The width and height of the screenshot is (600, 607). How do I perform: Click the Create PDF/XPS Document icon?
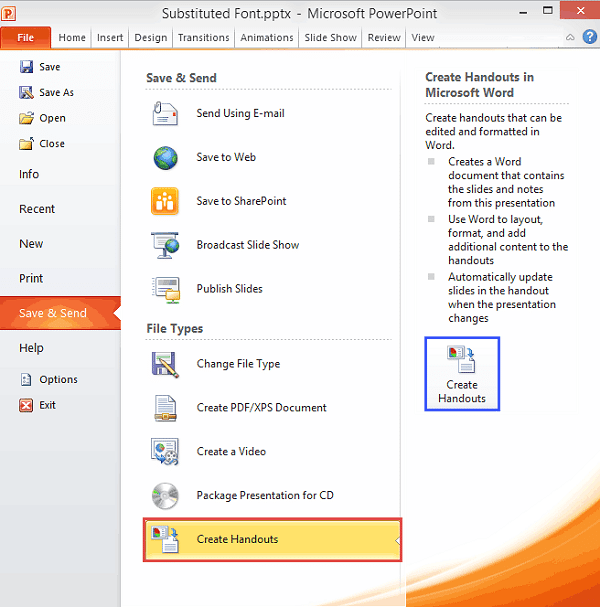coord(165,408)
